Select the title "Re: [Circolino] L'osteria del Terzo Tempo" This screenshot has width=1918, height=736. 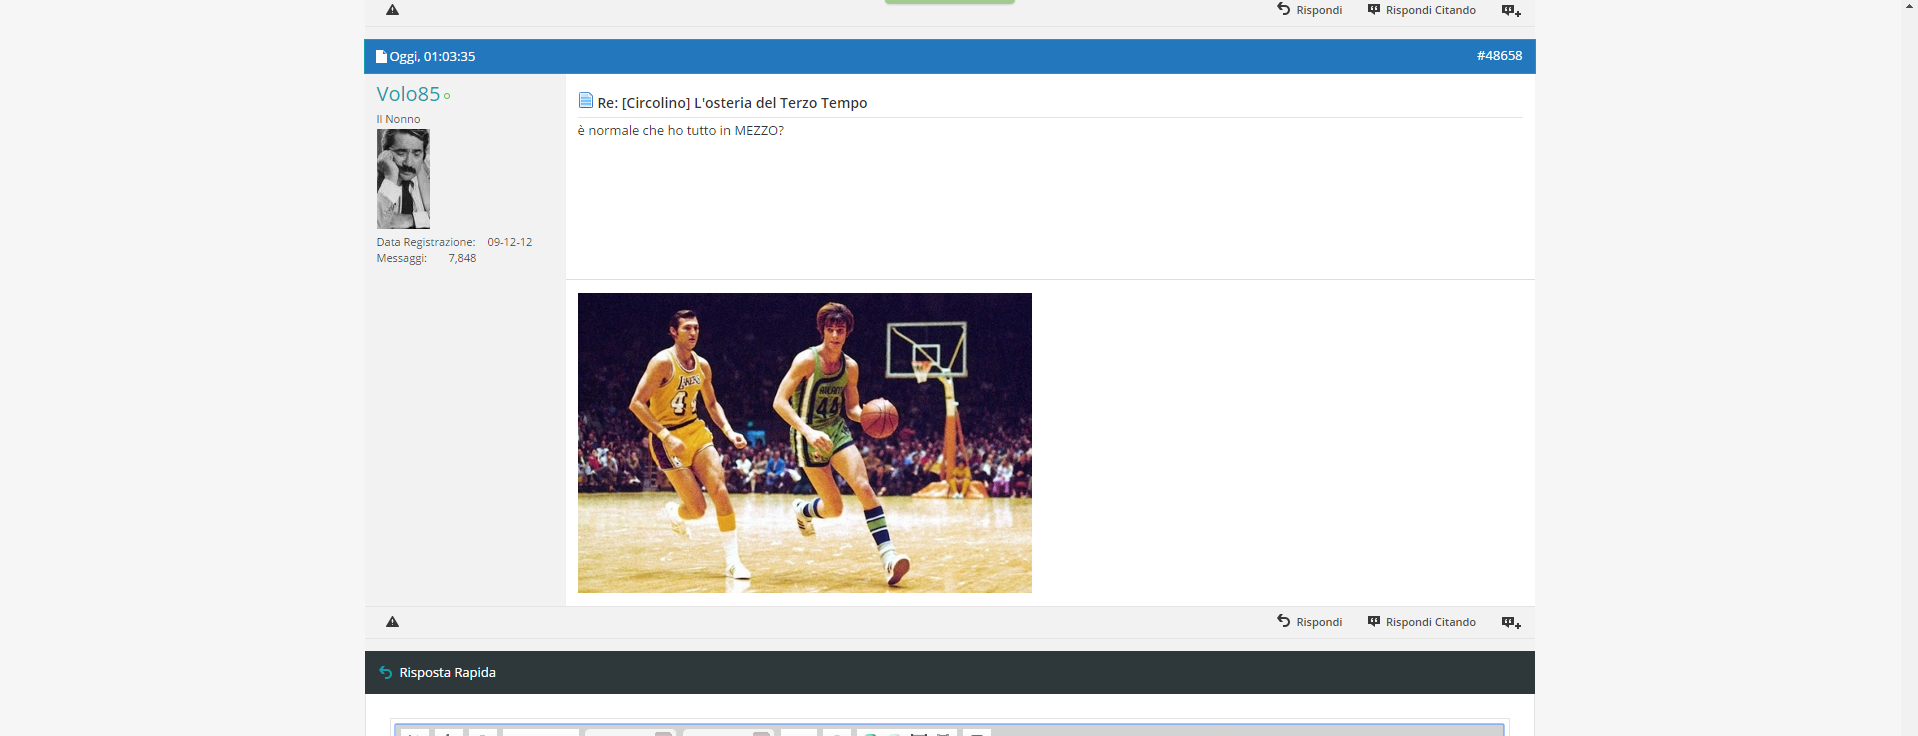(732, 103)
